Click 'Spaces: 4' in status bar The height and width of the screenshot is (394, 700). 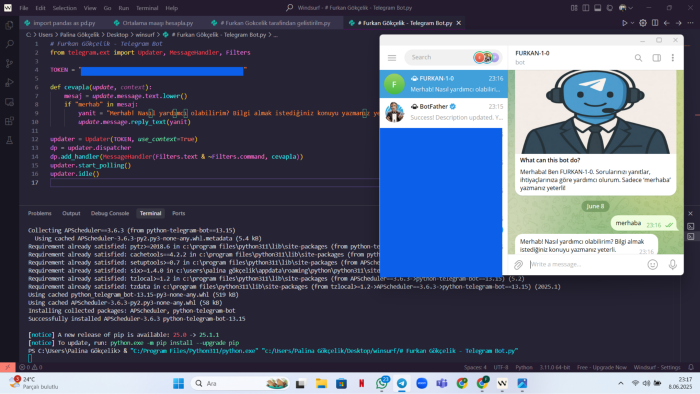[475, 367]
